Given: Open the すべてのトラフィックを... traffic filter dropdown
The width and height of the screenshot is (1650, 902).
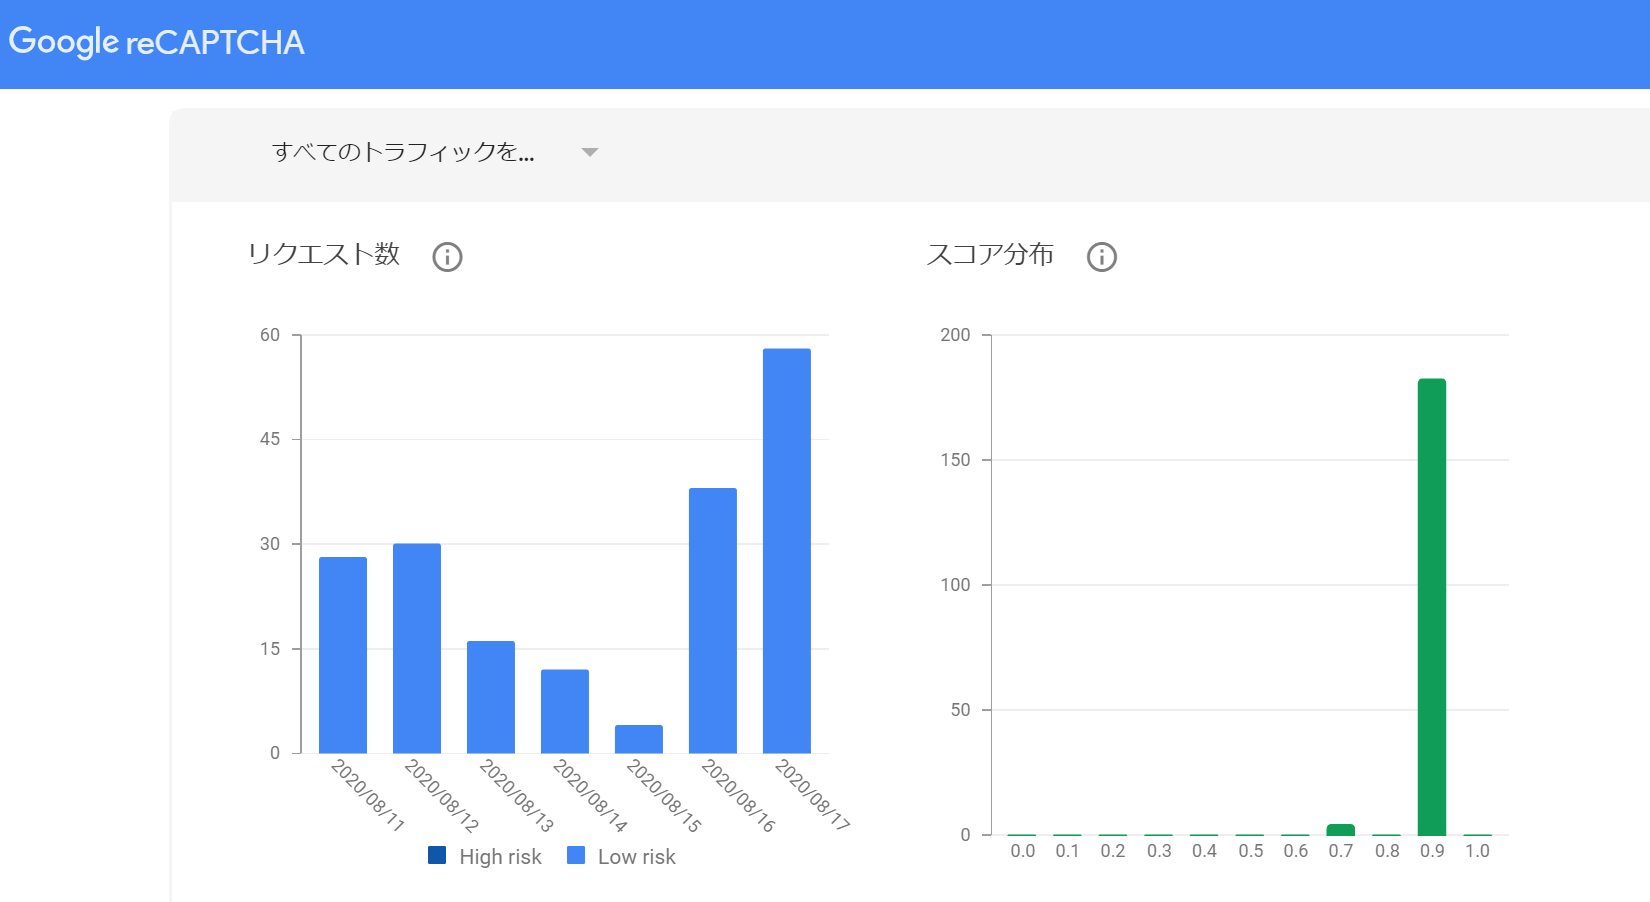Looking at the screenshot, I should click(x=434, y=152).
